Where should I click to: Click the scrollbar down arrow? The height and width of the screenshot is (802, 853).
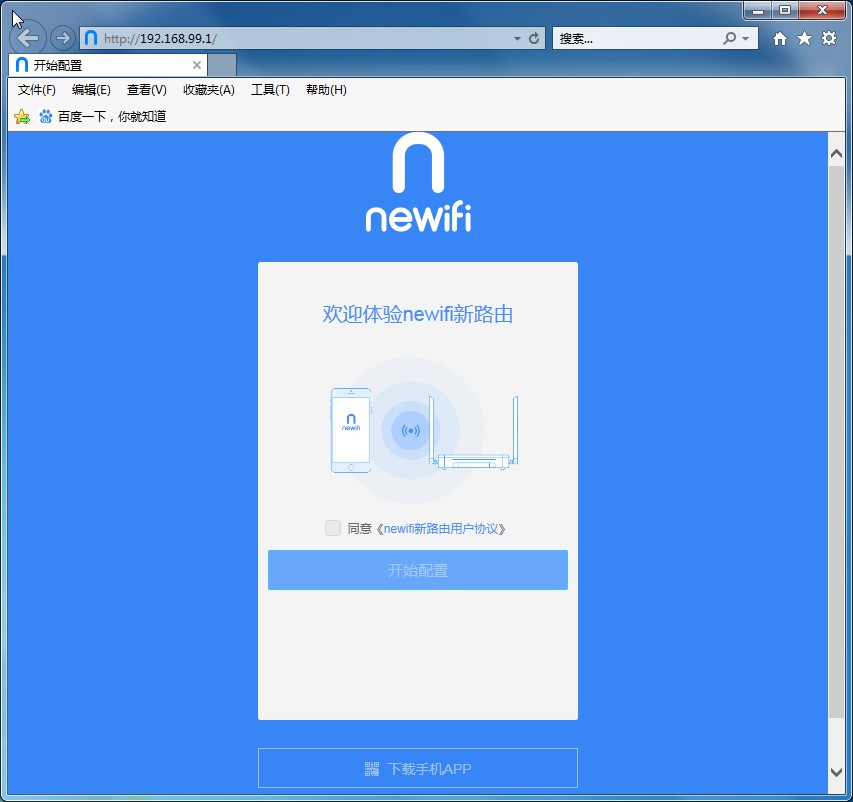(x=837, y=772)
